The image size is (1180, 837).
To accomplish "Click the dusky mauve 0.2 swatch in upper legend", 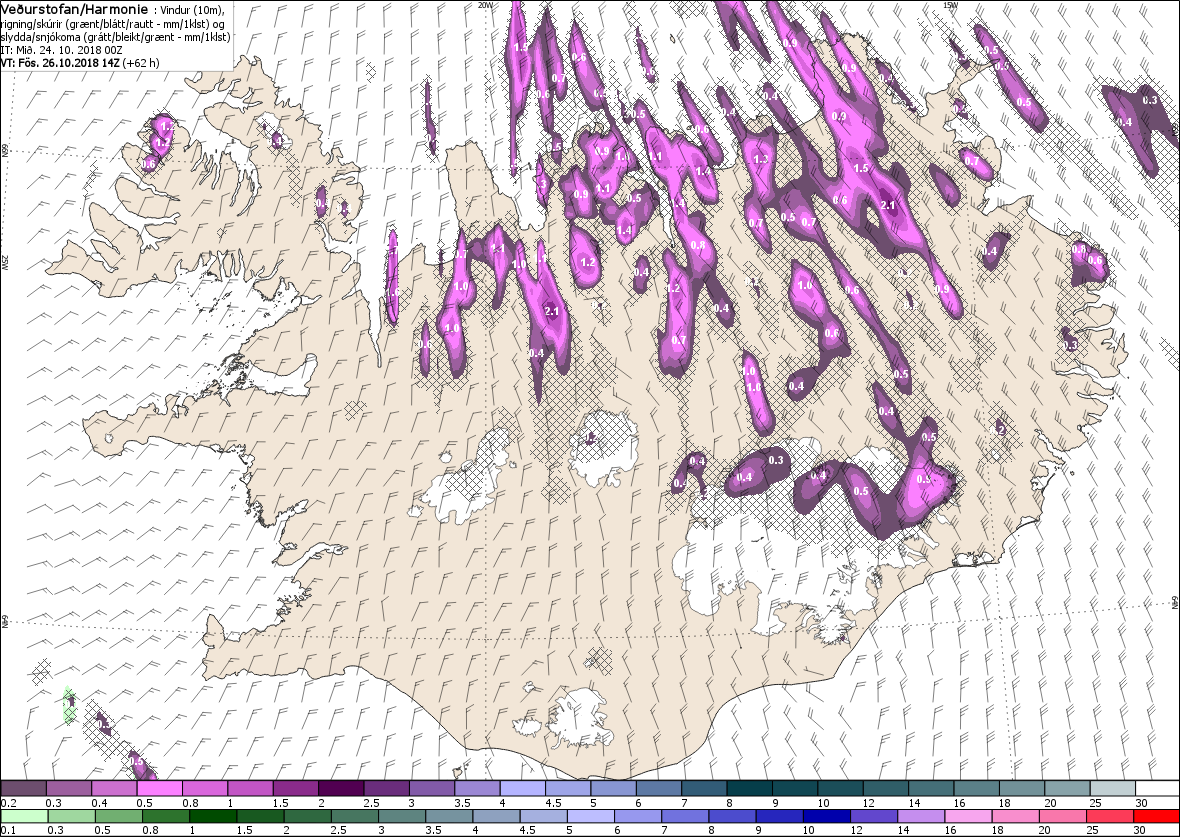I will tap(23, 788).
